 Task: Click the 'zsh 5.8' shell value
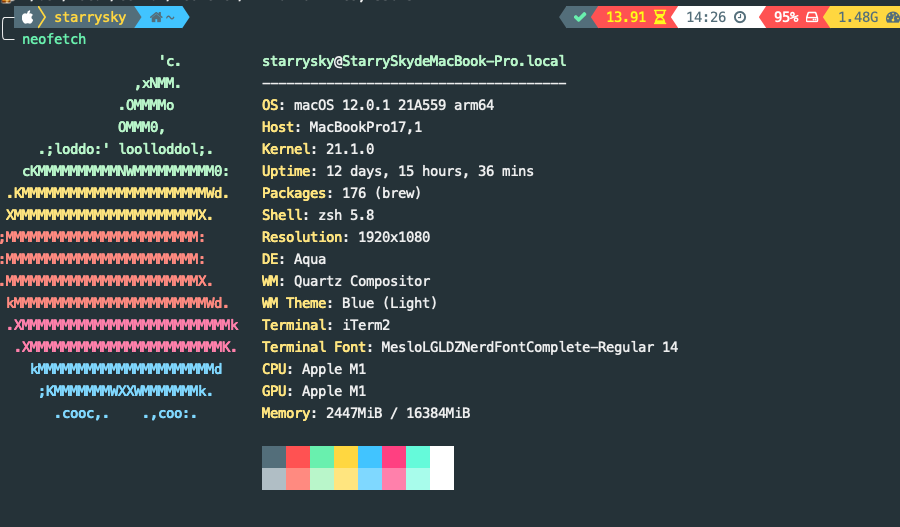pyautogui.click(x=346, y=215)
